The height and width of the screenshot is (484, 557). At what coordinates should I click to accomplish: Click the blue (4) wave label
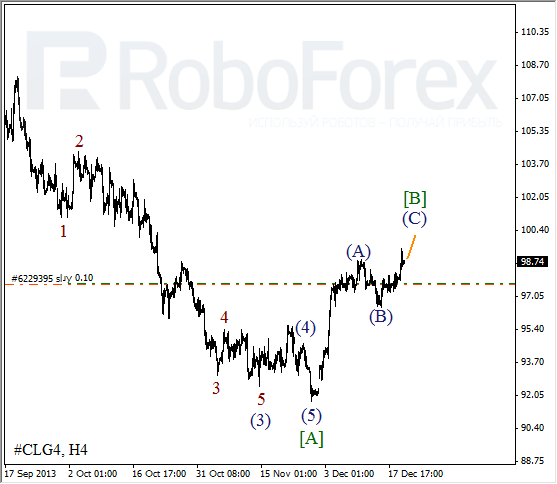pos(305,328)
